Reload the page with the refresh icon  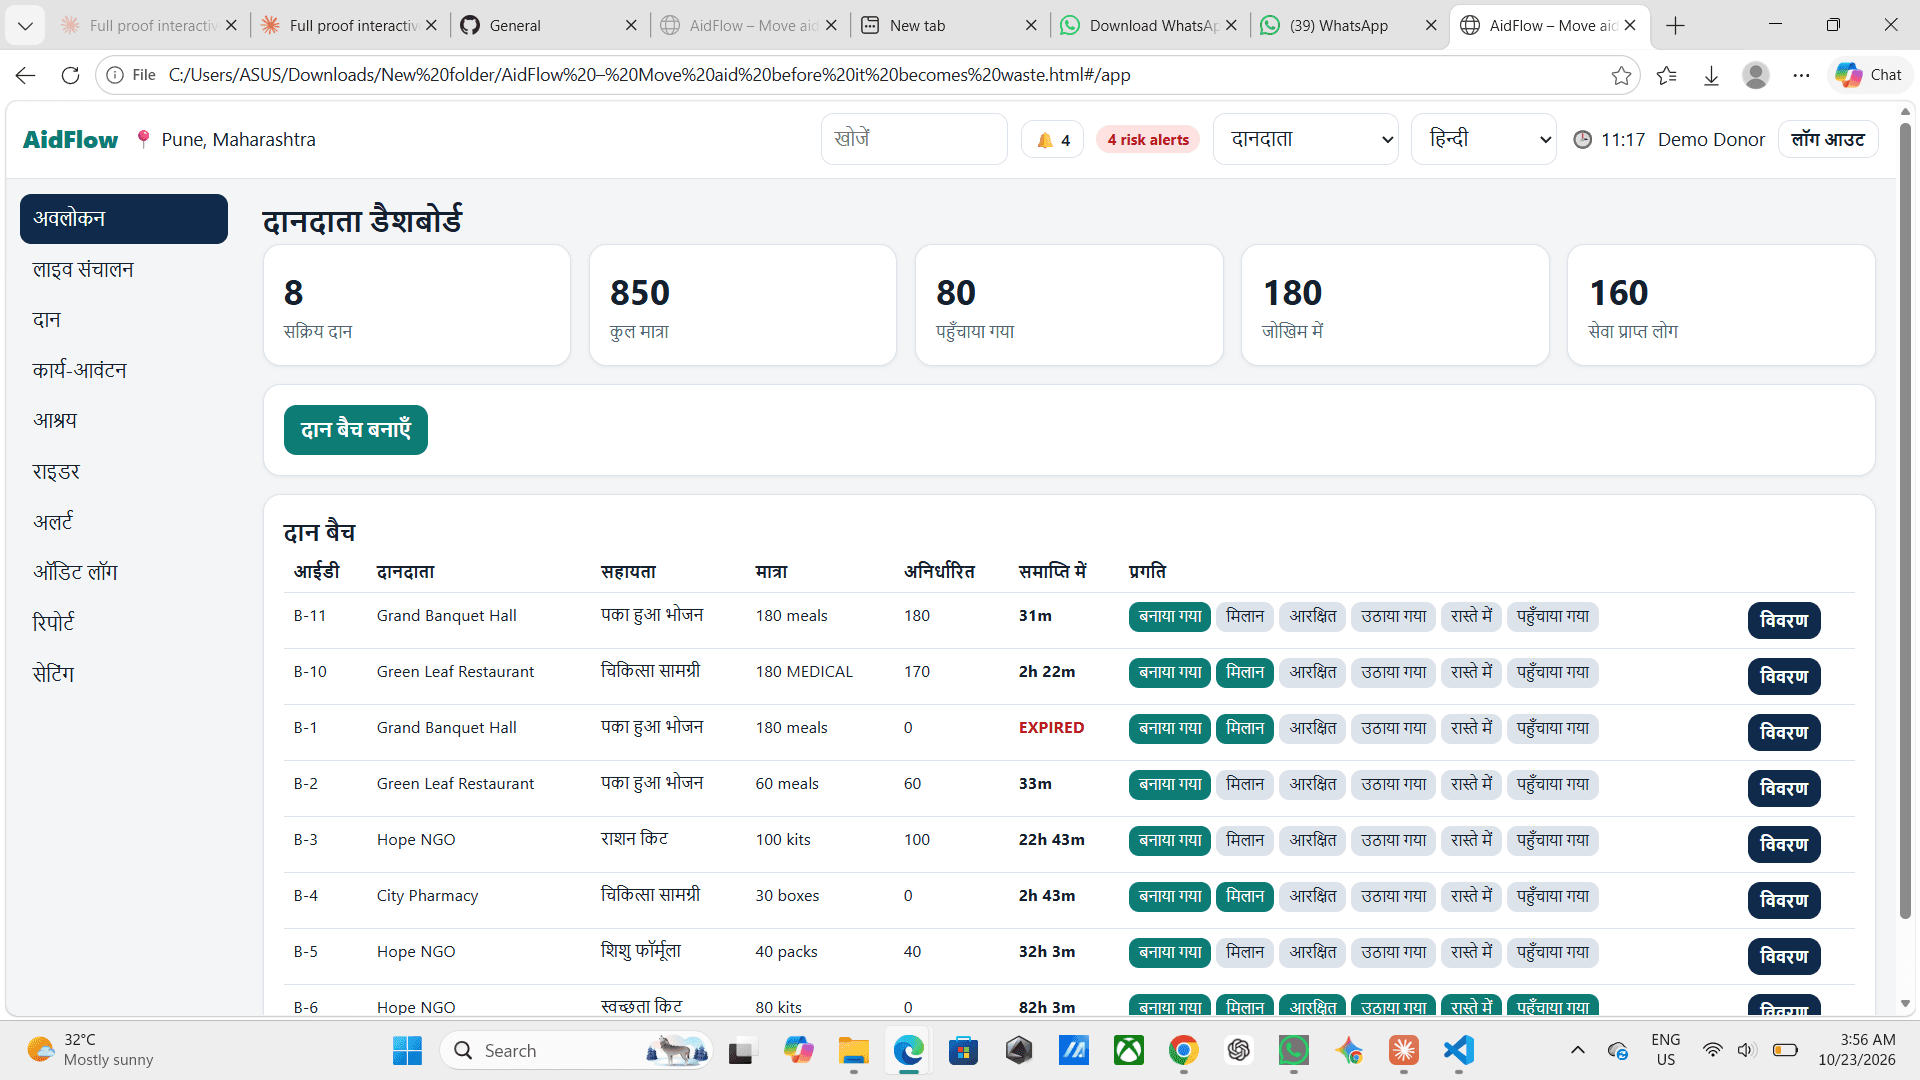coord(70,75)
